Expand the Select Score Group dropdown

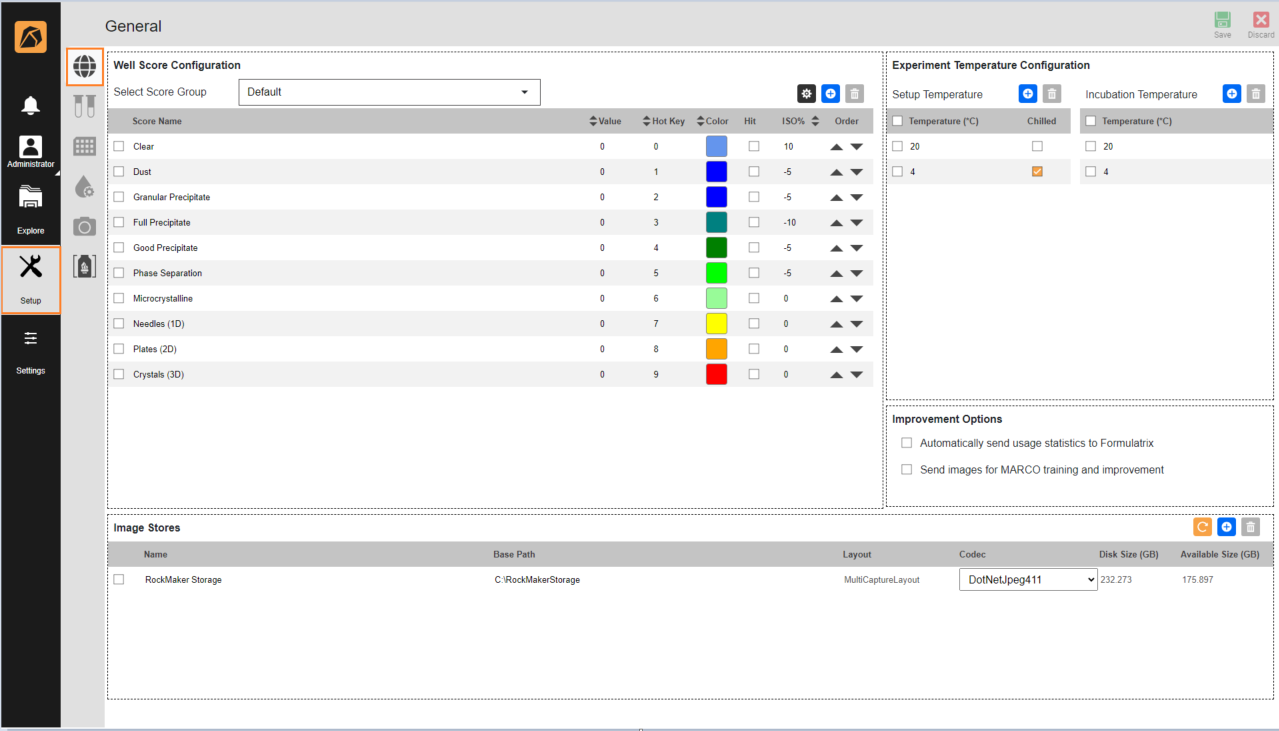pos(389,92)
